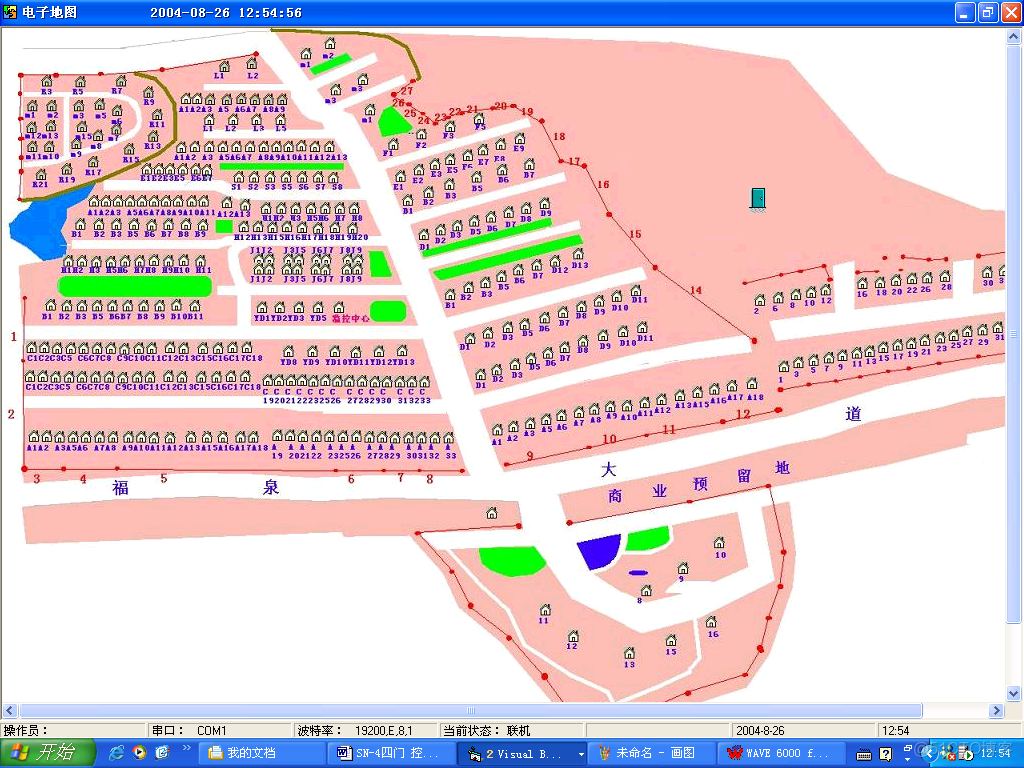The width and height of the screenshot is (1024, 768).
Task: Click the baud rate 19200,E,8,1 status entry
Action: pyautogui.click(x=365, y=731)
